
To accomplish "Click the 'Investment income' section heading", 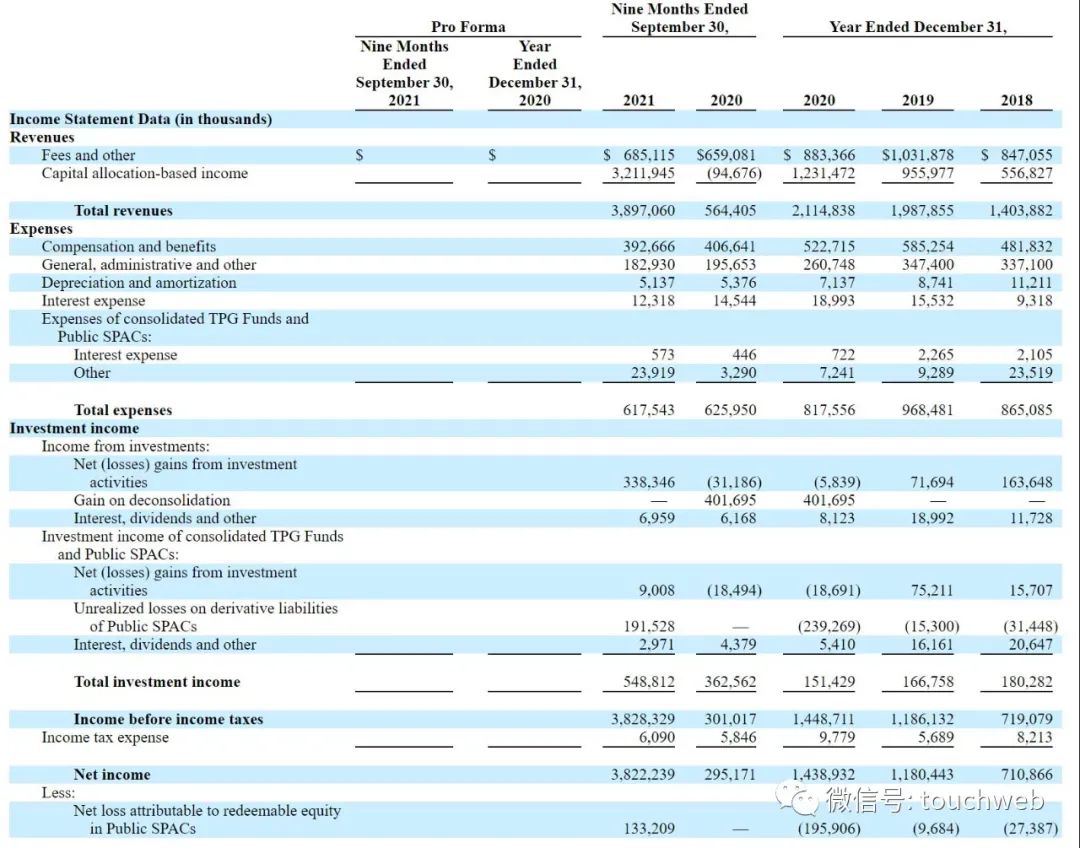I will coord(74,428).
